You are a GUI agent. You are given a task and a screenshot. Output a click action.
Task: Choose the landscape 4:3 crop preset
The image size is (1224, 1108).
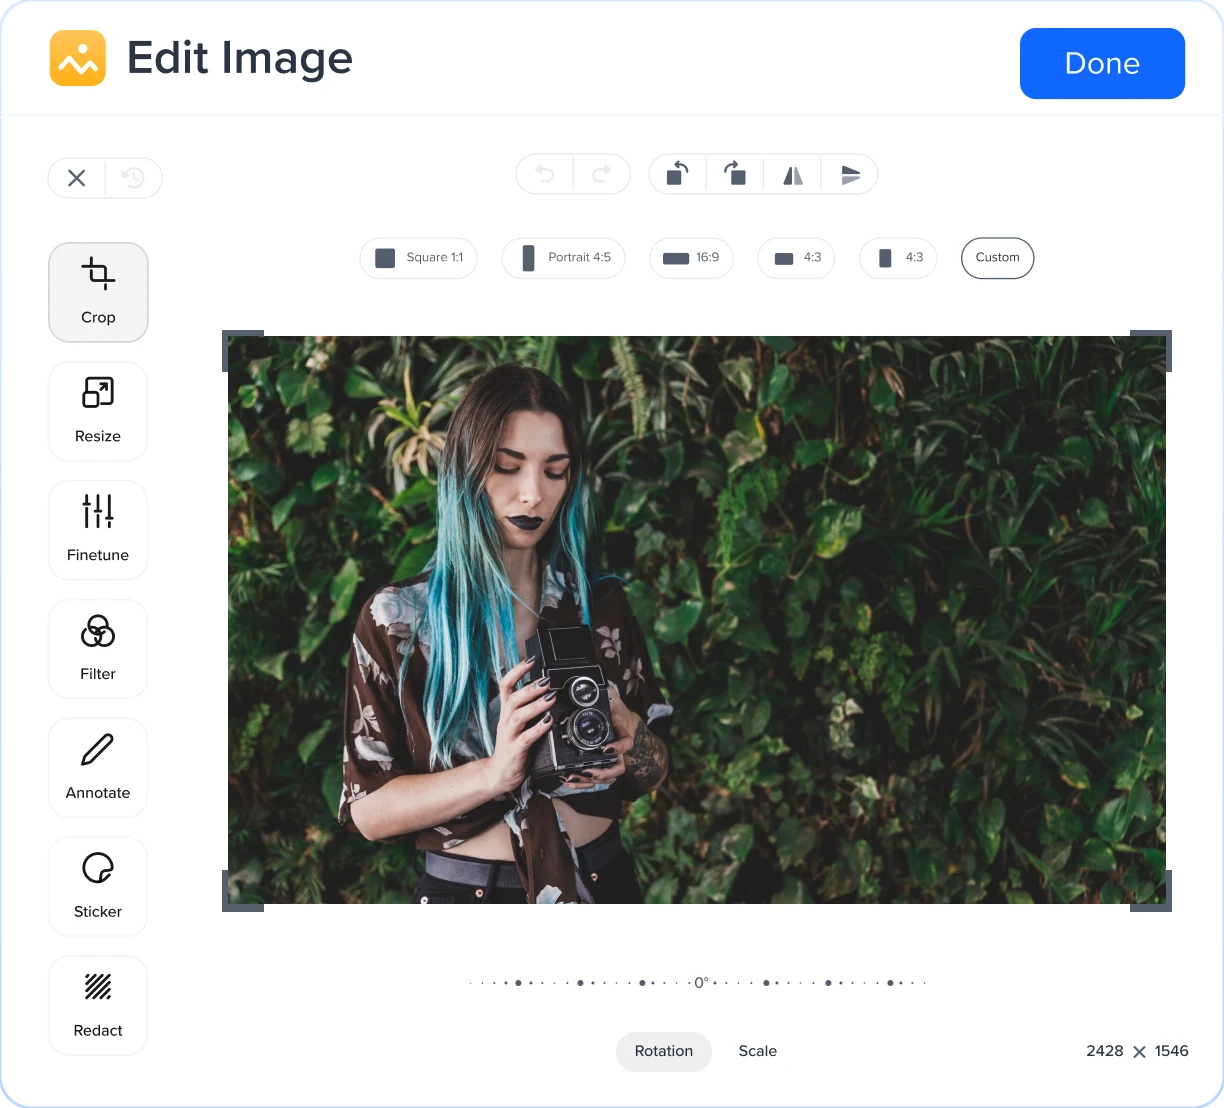click(797, 257)
